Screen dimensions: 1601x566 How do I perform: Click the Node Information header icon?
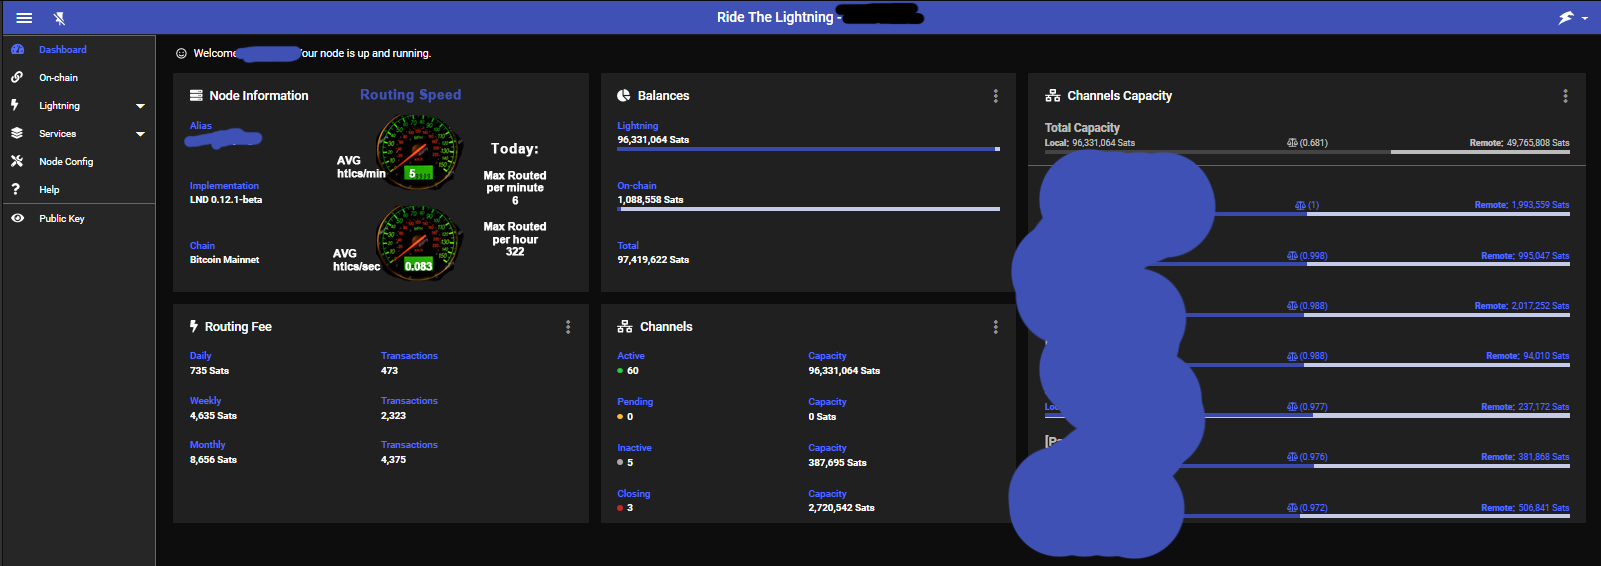196,96
